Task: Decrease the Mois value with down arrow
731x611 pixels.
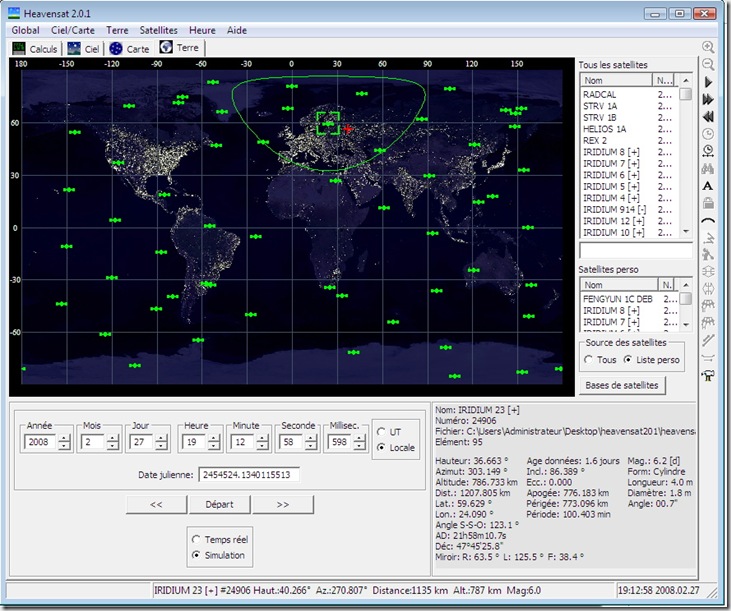Action: coord(112,446)
